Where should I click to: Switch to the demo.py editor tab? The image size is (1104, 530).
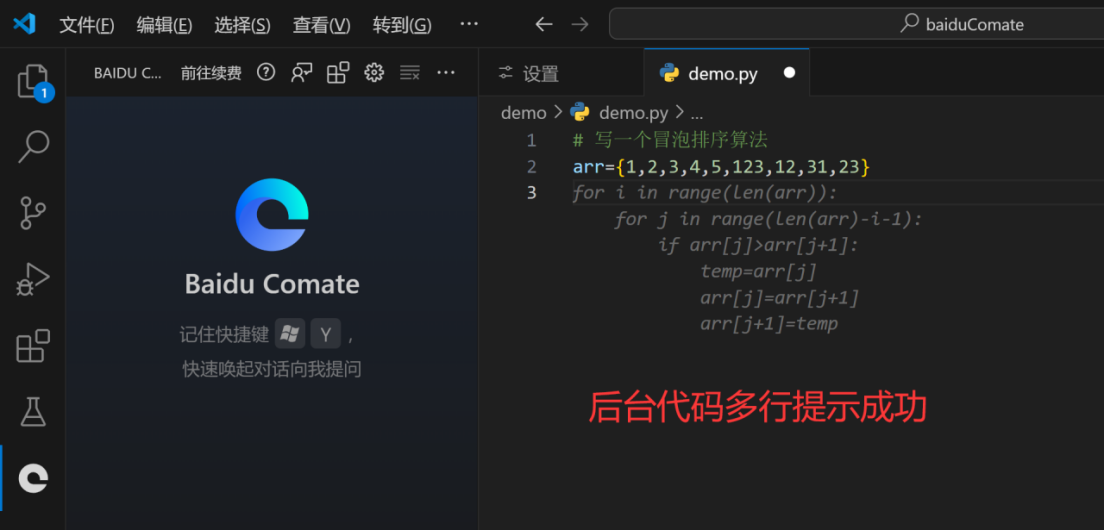point(727,72)
